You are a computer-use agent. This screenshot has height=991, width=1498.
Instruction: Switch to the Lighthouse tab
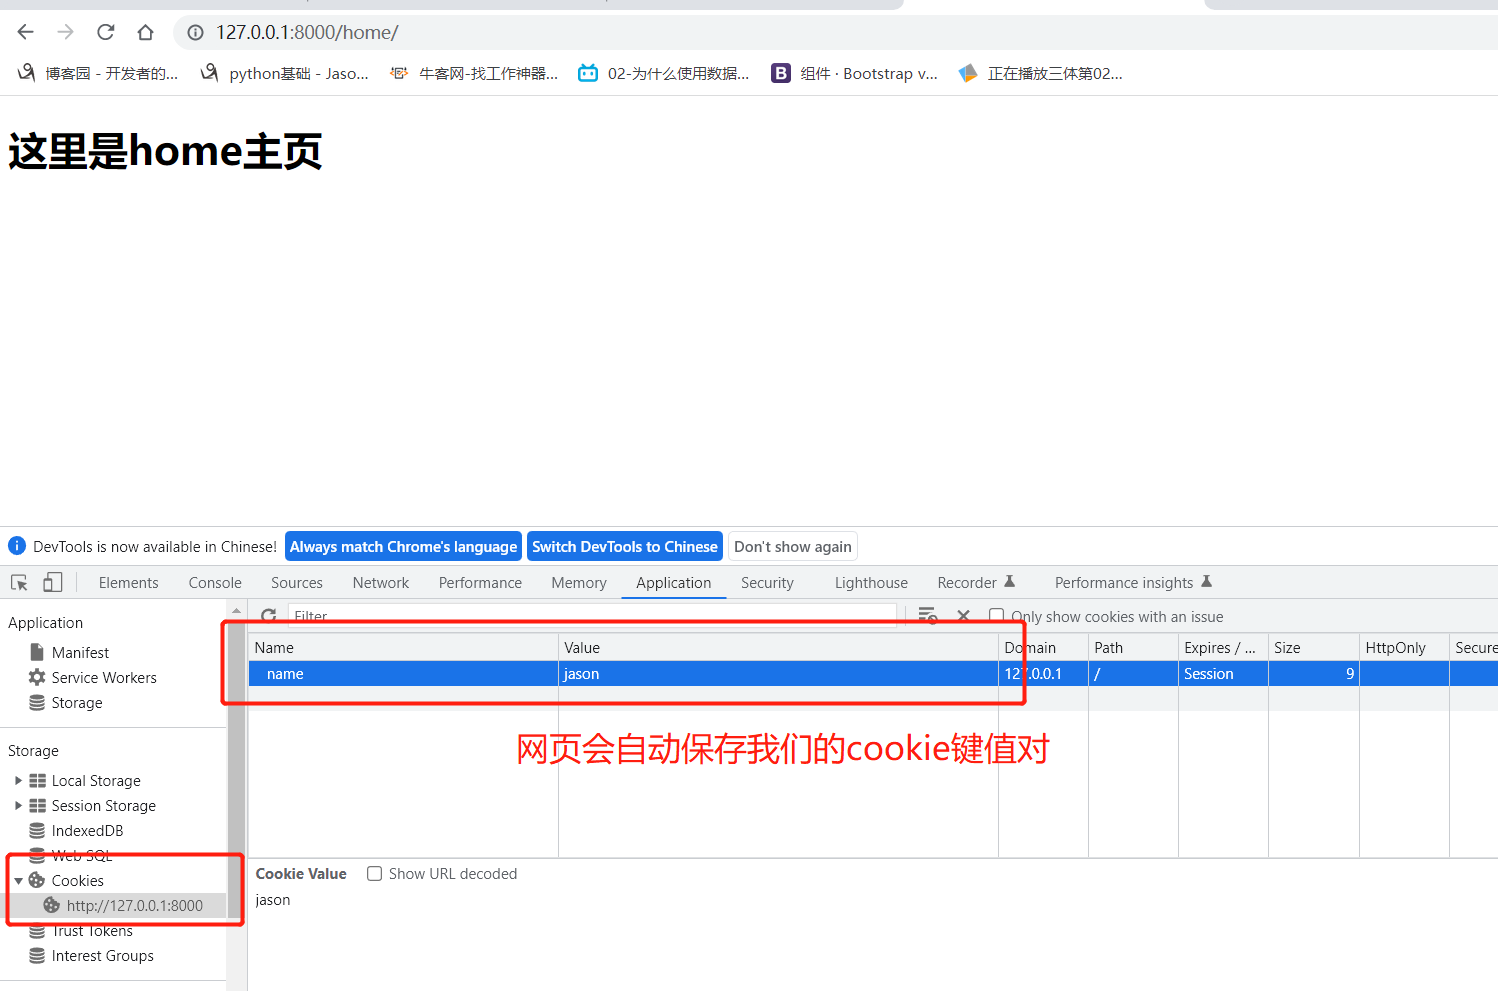click(x=871, y=582)
